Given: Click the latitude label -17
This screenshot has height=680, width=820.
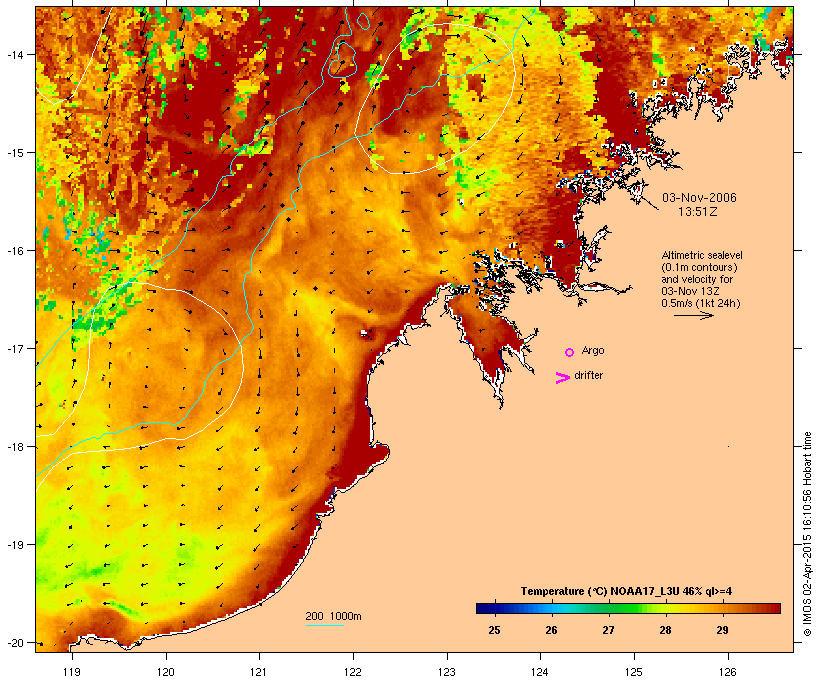Looking at the screenshot, I should click(14, 348).
